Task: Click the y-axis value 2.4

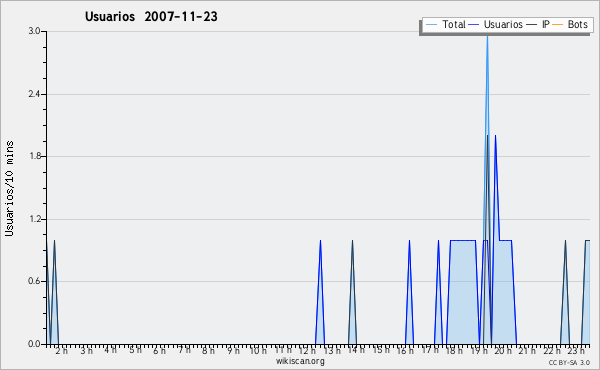Action: [34, 94]
